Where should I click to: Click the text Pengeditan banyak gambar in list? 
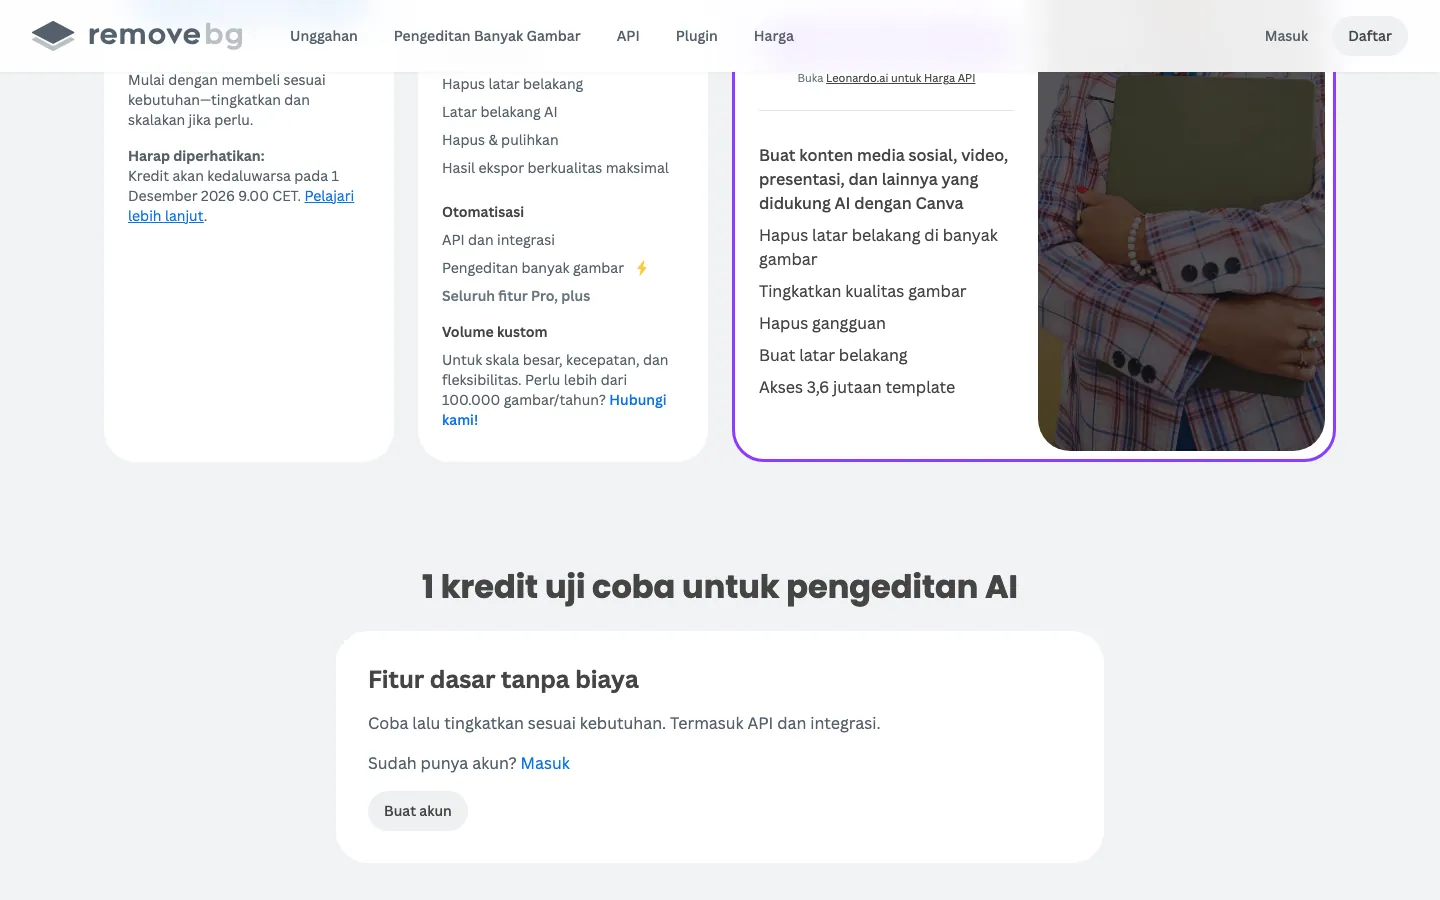click(533, 268)
